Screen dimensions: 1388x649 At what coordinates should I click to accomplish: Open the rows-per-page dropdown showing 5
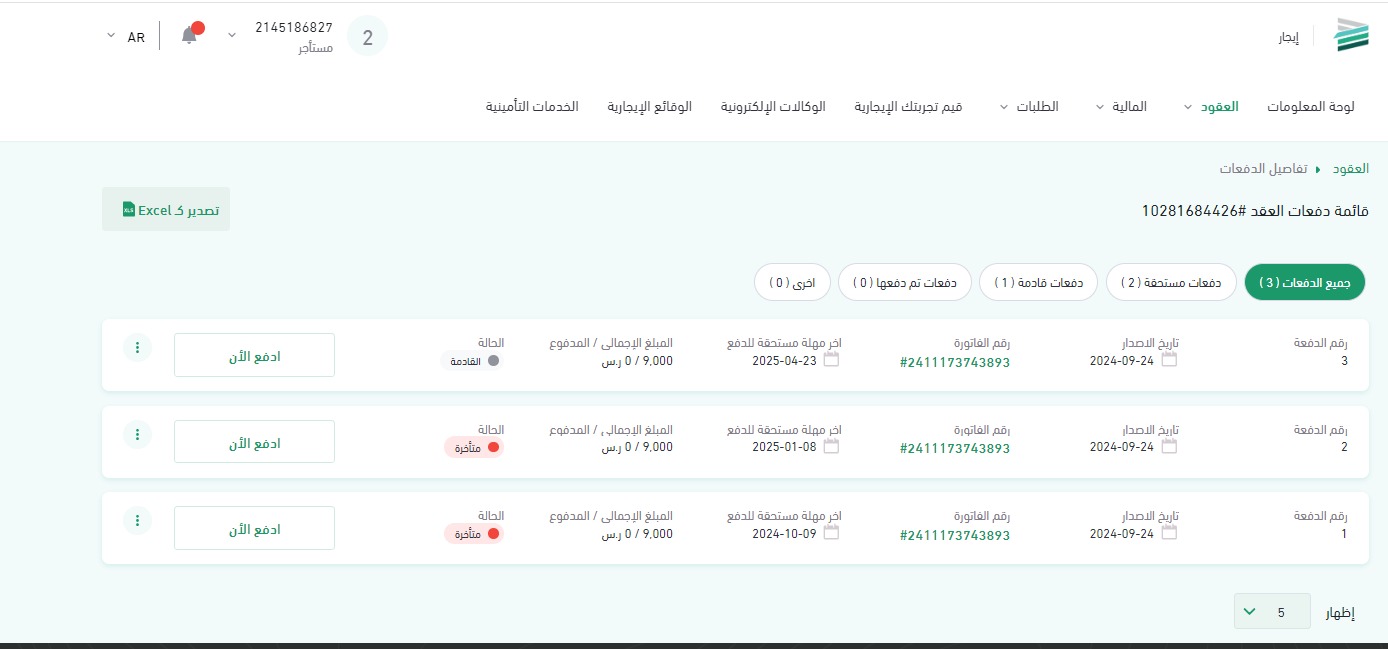click(1271, 611)
